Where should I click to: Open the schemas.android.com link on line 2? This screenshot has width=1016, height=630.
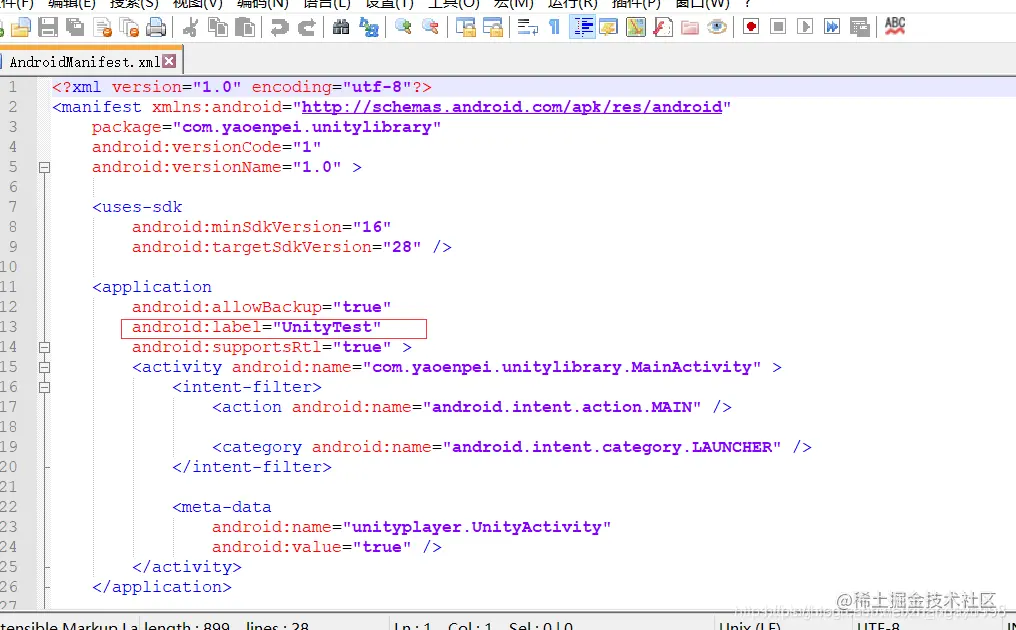512,107
